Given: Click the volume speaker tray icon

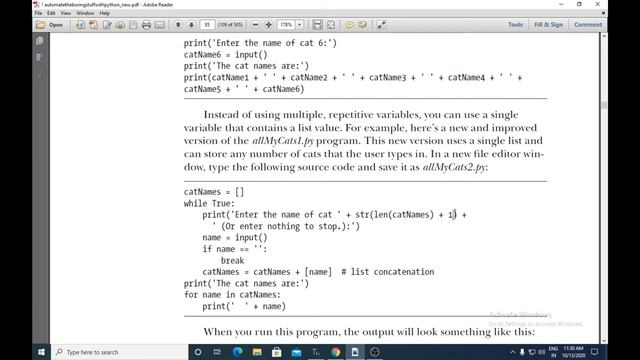Looking at the screenshot, I should (x=542, y=352).
